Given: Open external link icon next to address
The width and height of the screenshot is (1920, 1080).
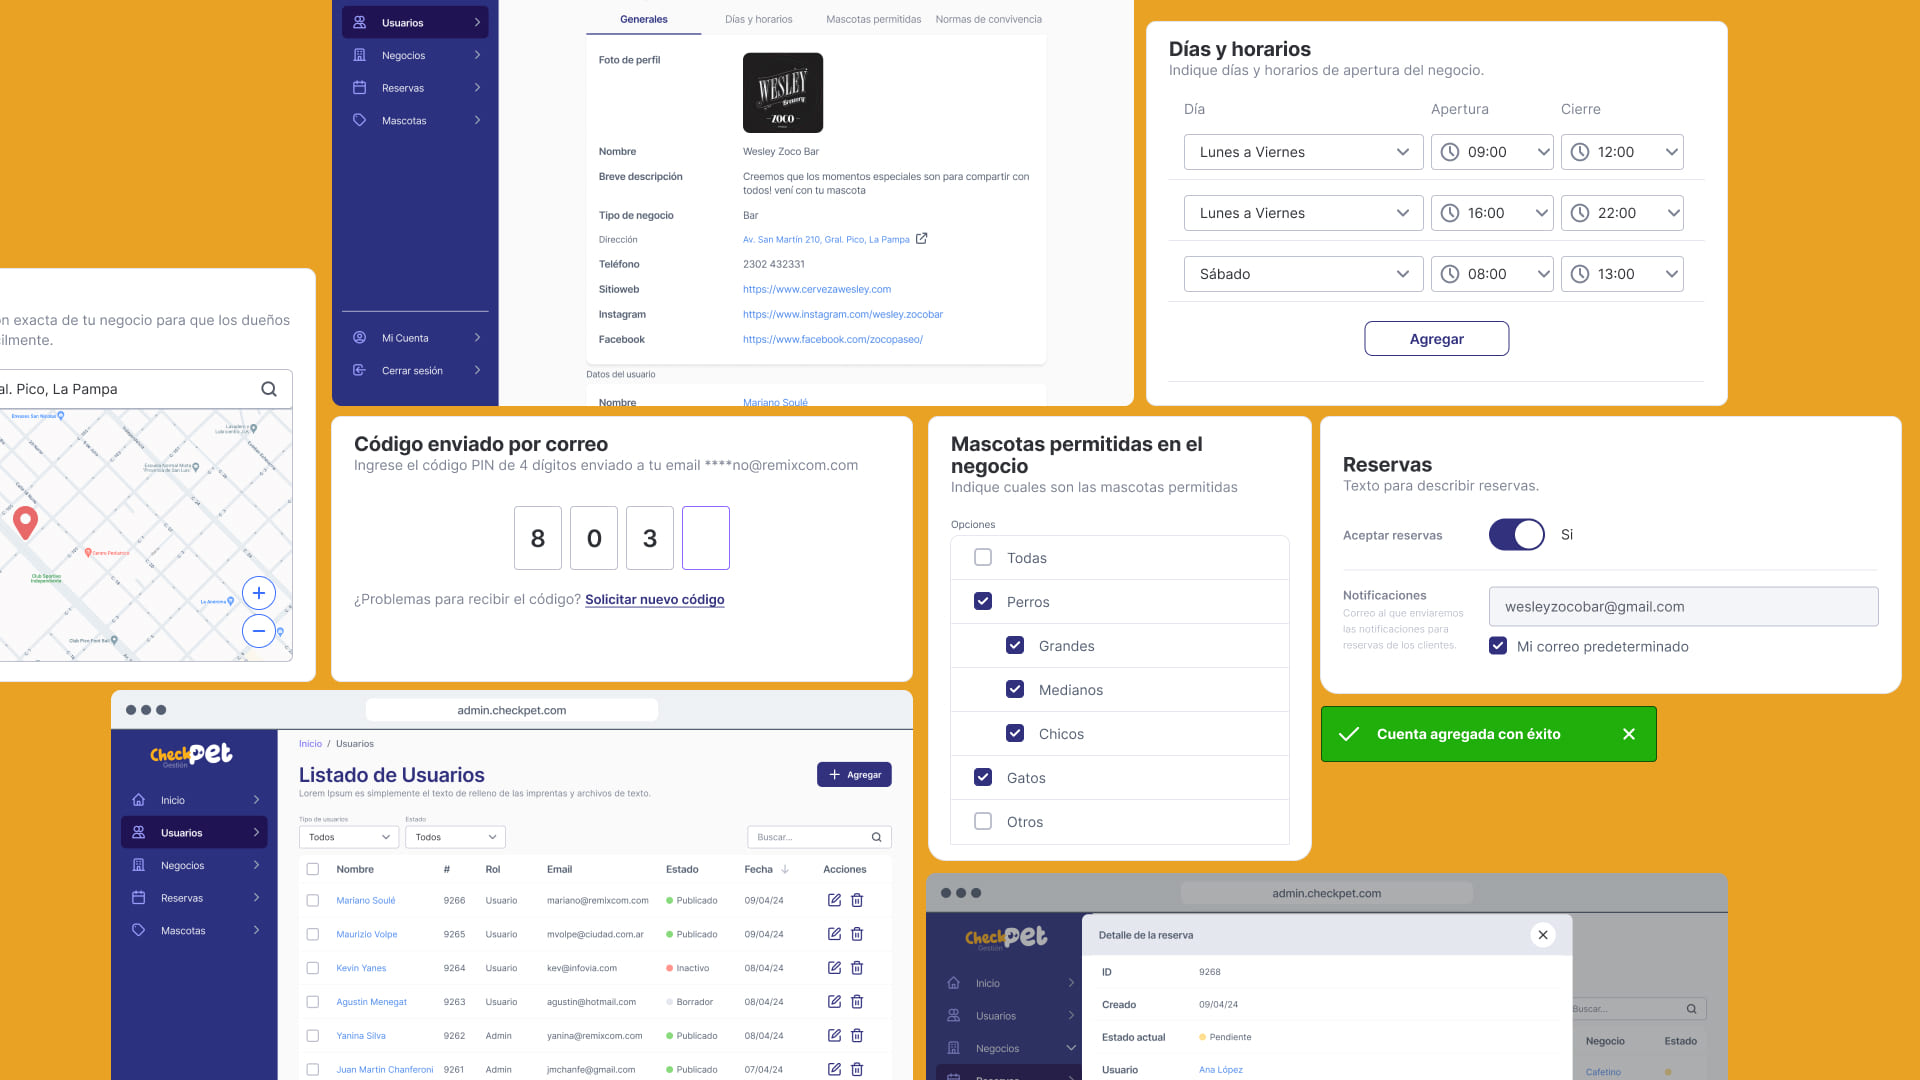Looking at the screenshot, I should [922, 238].
